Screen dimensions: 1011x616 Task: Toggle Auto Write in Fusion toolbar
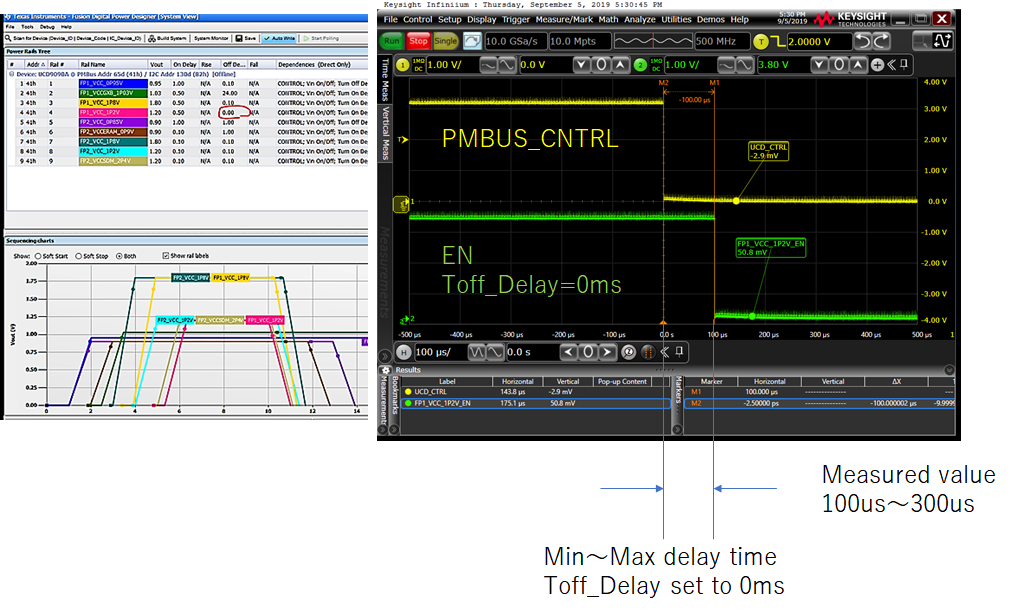[x=279, y=38]
